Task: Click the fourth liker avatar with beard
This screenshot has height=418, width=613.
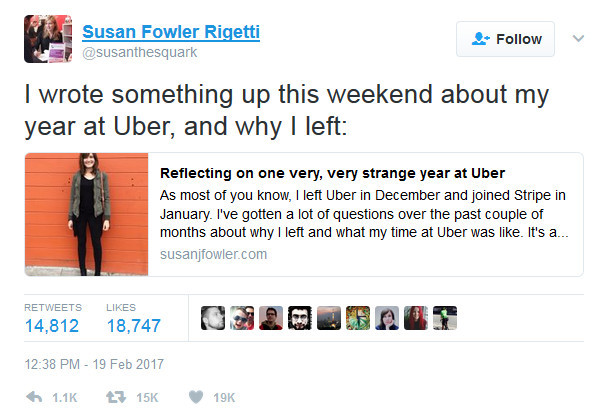Action: click(300, 318)
